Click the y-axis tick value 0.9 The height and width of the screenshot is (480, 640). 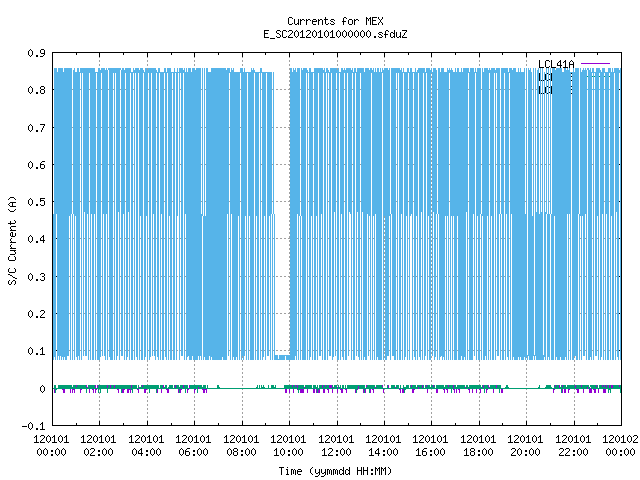pos(36,53)
